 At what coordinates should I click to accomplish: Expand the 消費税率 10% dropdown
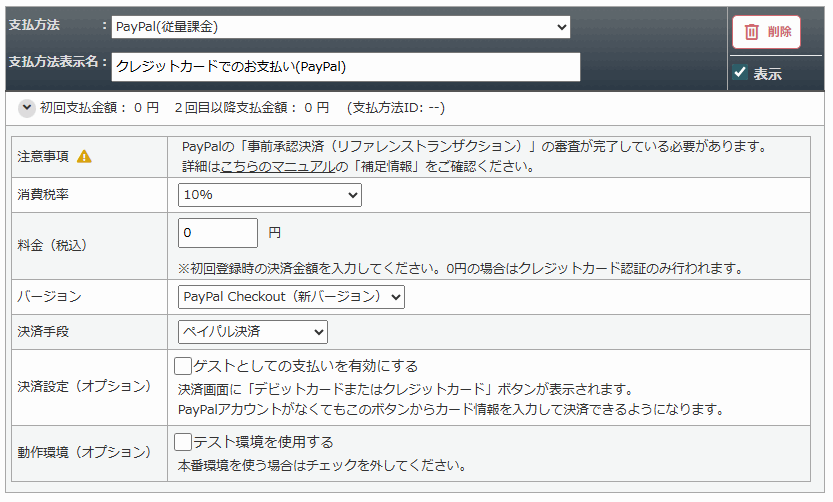coord(269,195)
